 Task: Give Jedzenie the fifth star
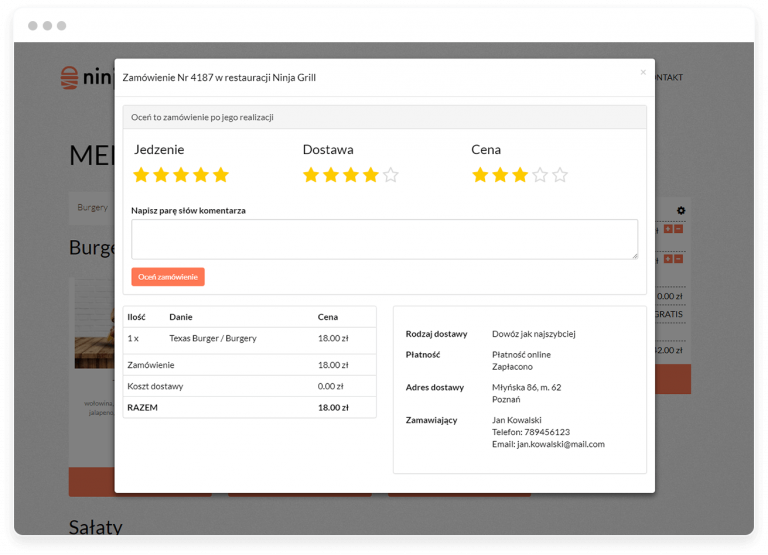pyautogui.click(x=221, y=175)
